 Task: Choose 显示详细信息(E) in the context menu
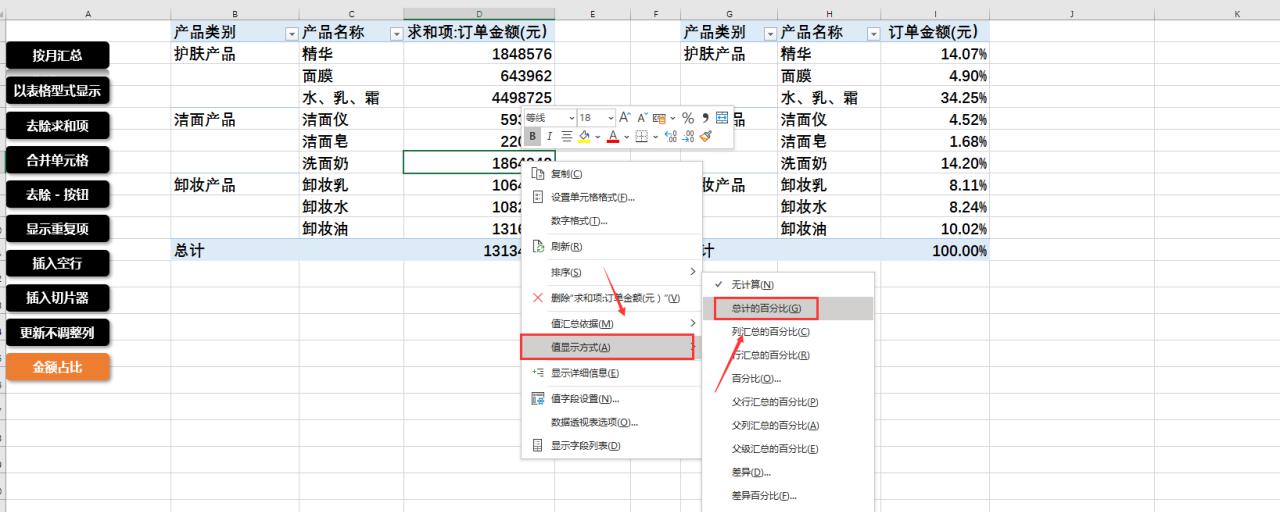coord(611,373)
